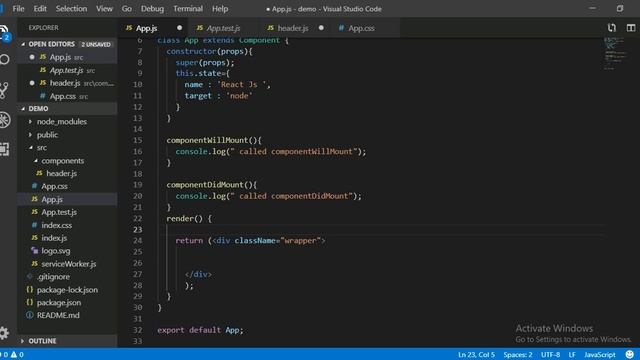Screen dimensions: 640x360
Task: Switch to the header.js editor tab
Action: pos(293,28)
